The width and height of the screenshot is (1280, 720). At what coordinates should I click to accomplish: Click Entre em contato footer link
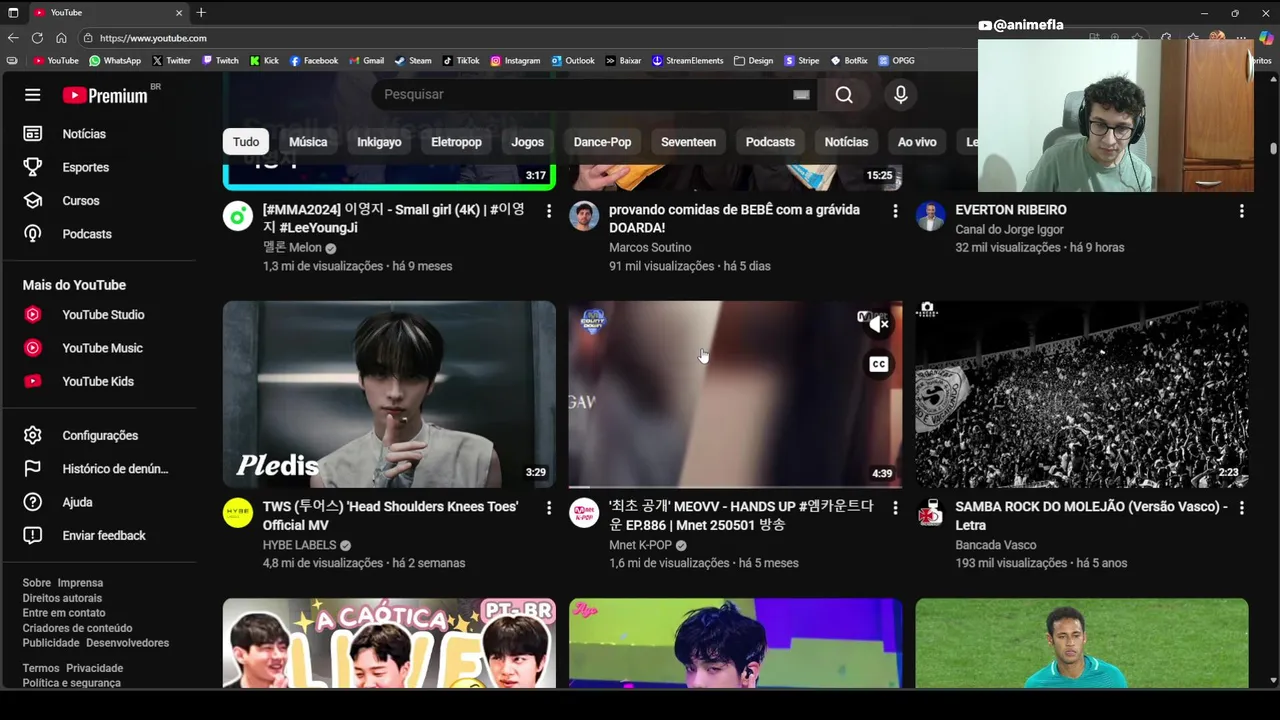[64, 613]
